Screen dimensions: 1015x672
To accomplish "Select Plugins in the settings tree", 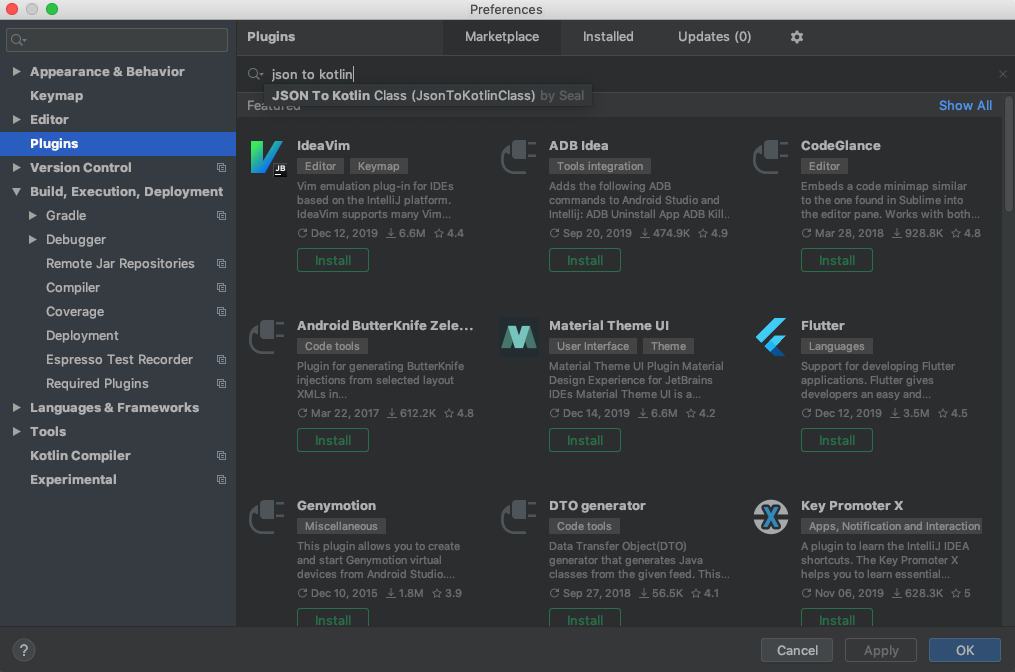I will (x=118, y=144).
